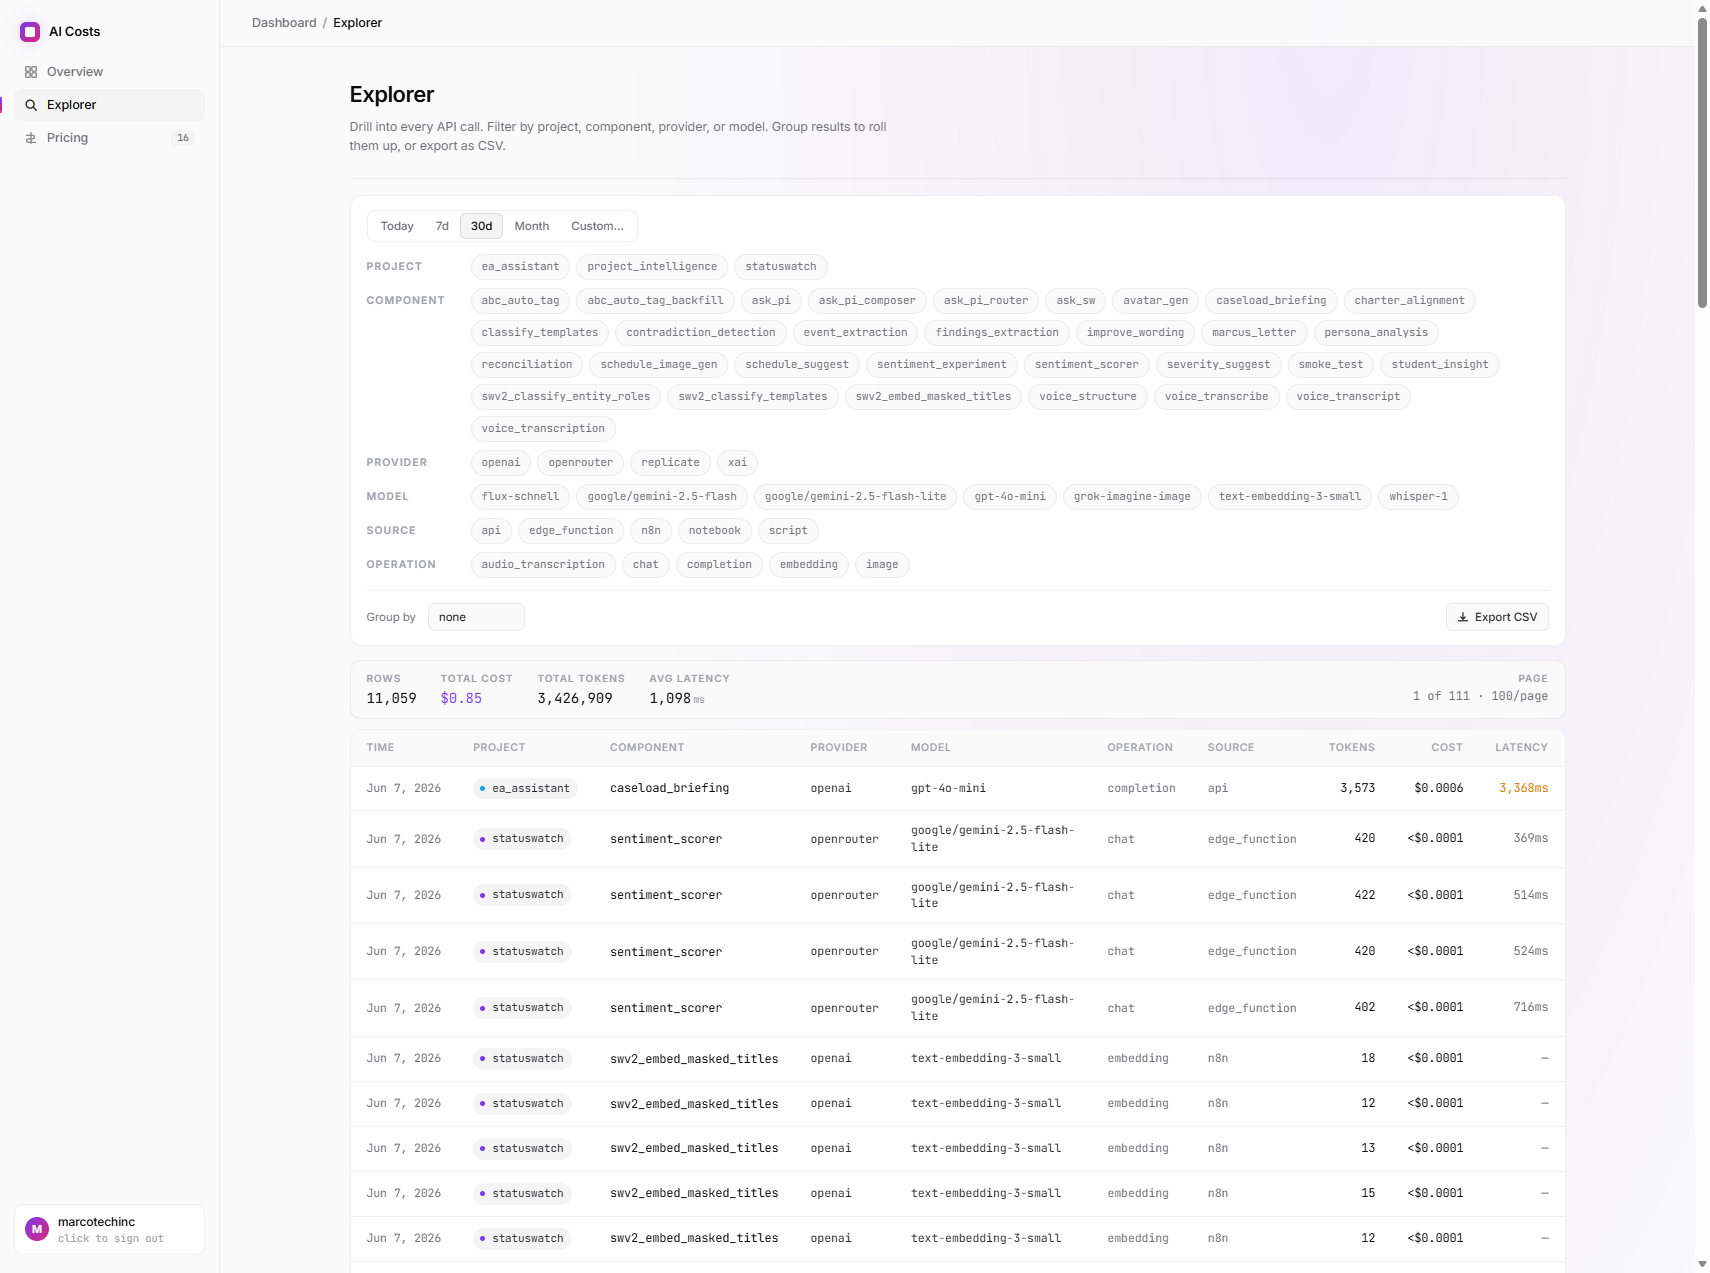Screen dimensions: 1710x1273
Task: Click the Explorer magnifier icon in sidebar
Action: point(31,105)
